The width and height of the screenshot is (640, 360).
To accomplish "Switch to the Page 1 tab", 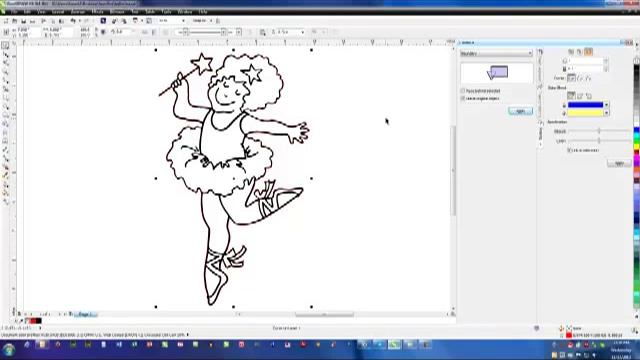I will point(86,314).
